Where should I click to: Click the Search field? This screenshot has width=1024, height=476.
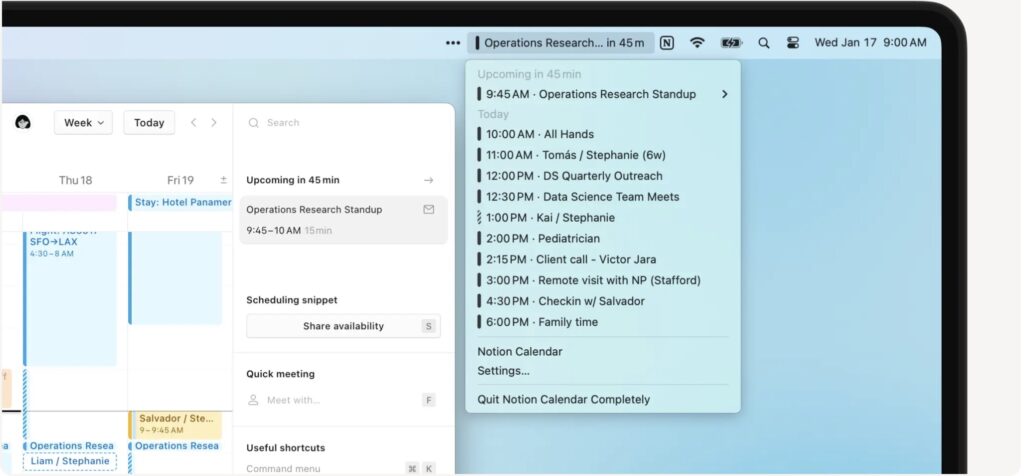tap(344, 123)
